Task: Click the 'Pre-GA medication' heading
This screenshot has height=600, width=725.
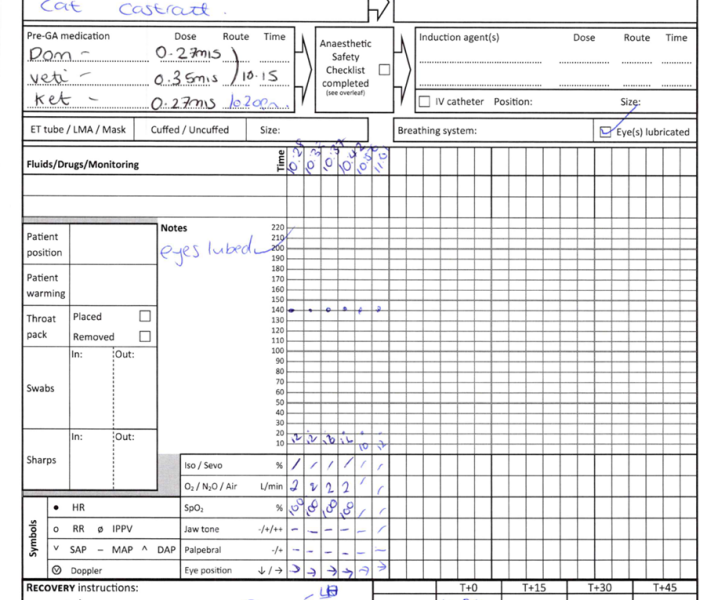Action: [68, 36]
